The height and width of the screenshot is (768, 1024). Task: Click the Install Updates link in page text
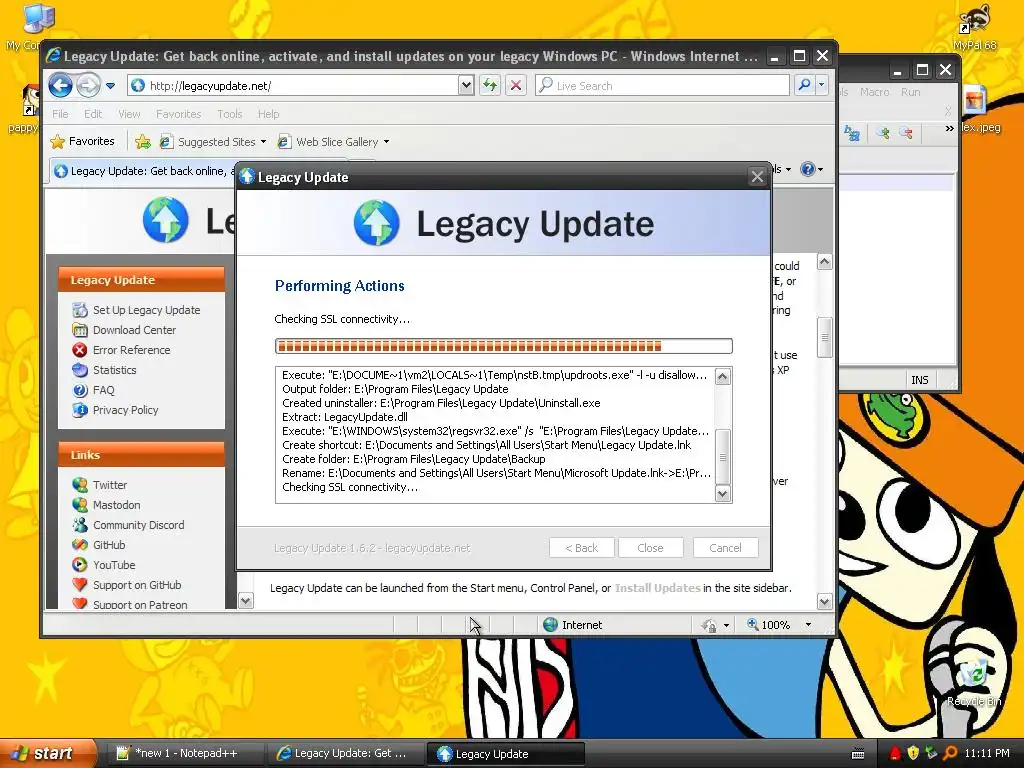(x=657, y=588)
